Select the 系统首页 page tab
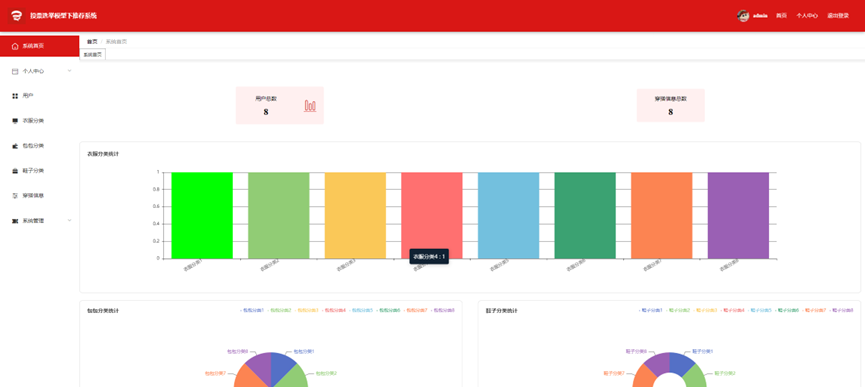Image resolution: width=865 pixels, height=387 pixels. coord(93,54)
